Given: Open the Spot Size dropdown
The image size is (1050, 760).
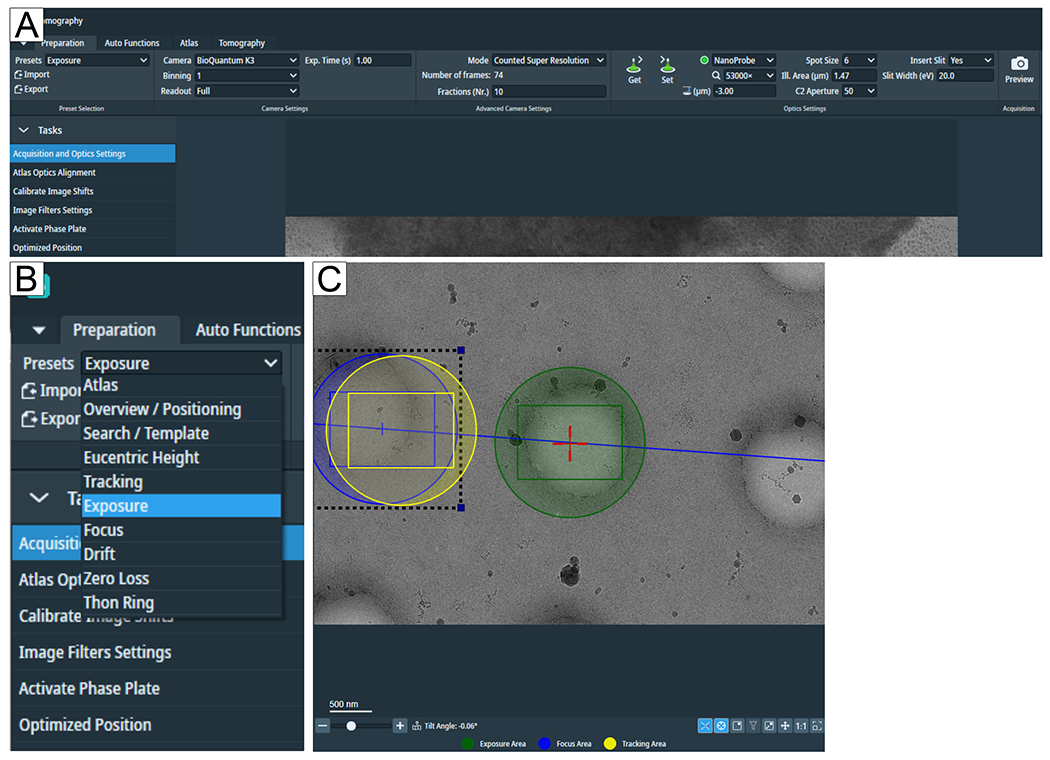Looking at the screenshot, I should pyautogui.click(x=859, y=60).
